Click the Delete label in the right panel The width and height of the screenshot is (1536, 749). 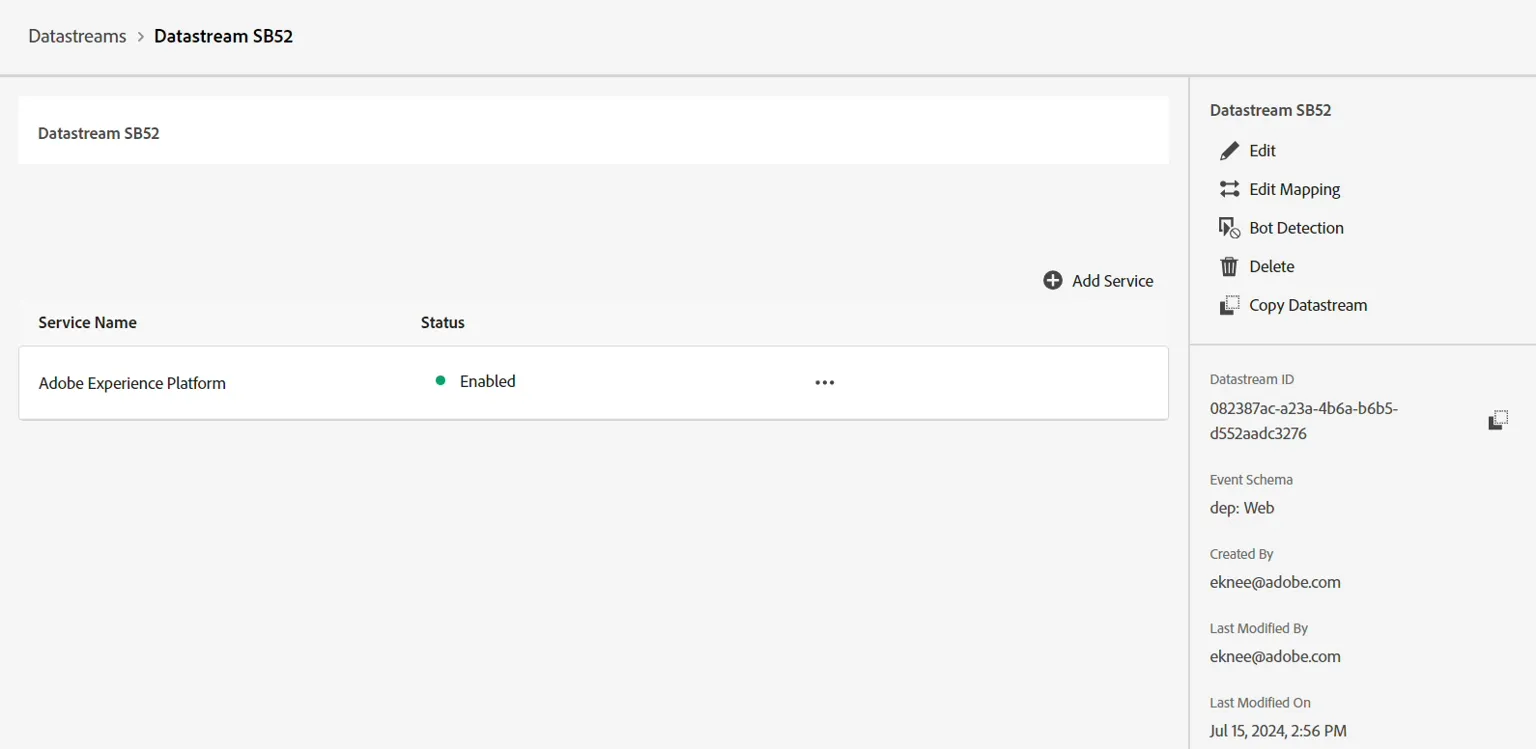[x=1271, y=267]
